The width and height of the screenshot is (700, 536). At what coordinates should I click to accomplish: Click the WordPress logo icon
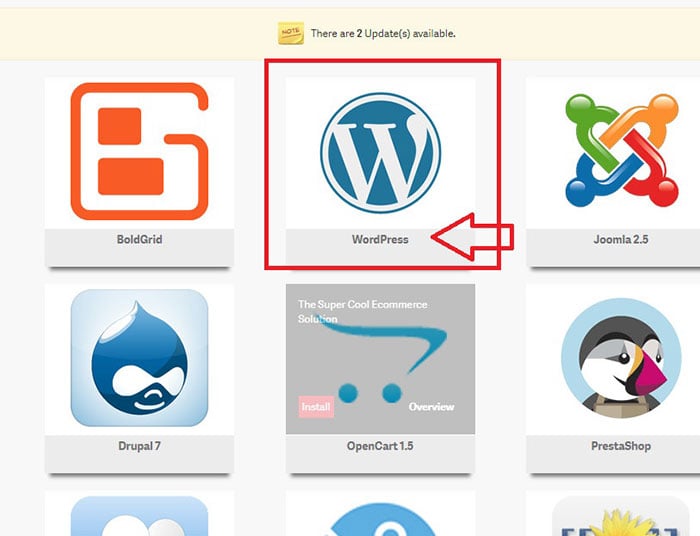coord(380,153)
